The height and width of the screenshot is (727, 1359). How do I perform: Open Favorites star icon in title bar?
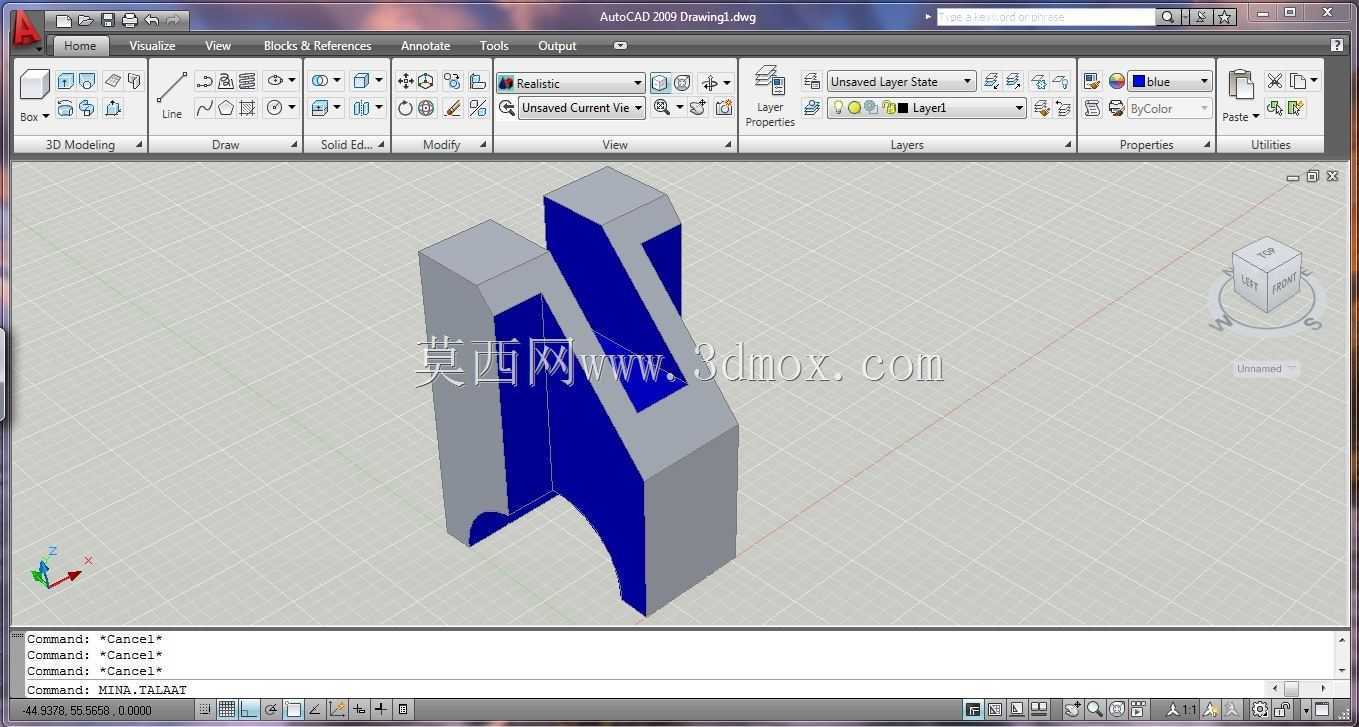(1225, 17)
